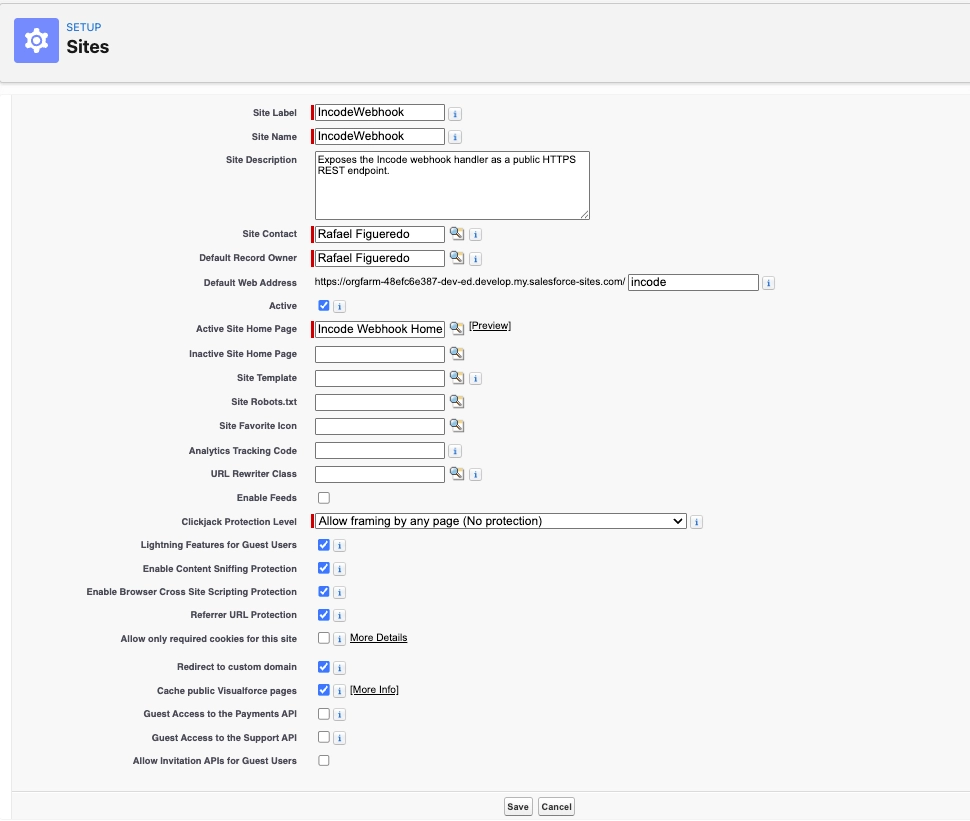
Task: Show info icon for Default Web Address
Action: 768,283
